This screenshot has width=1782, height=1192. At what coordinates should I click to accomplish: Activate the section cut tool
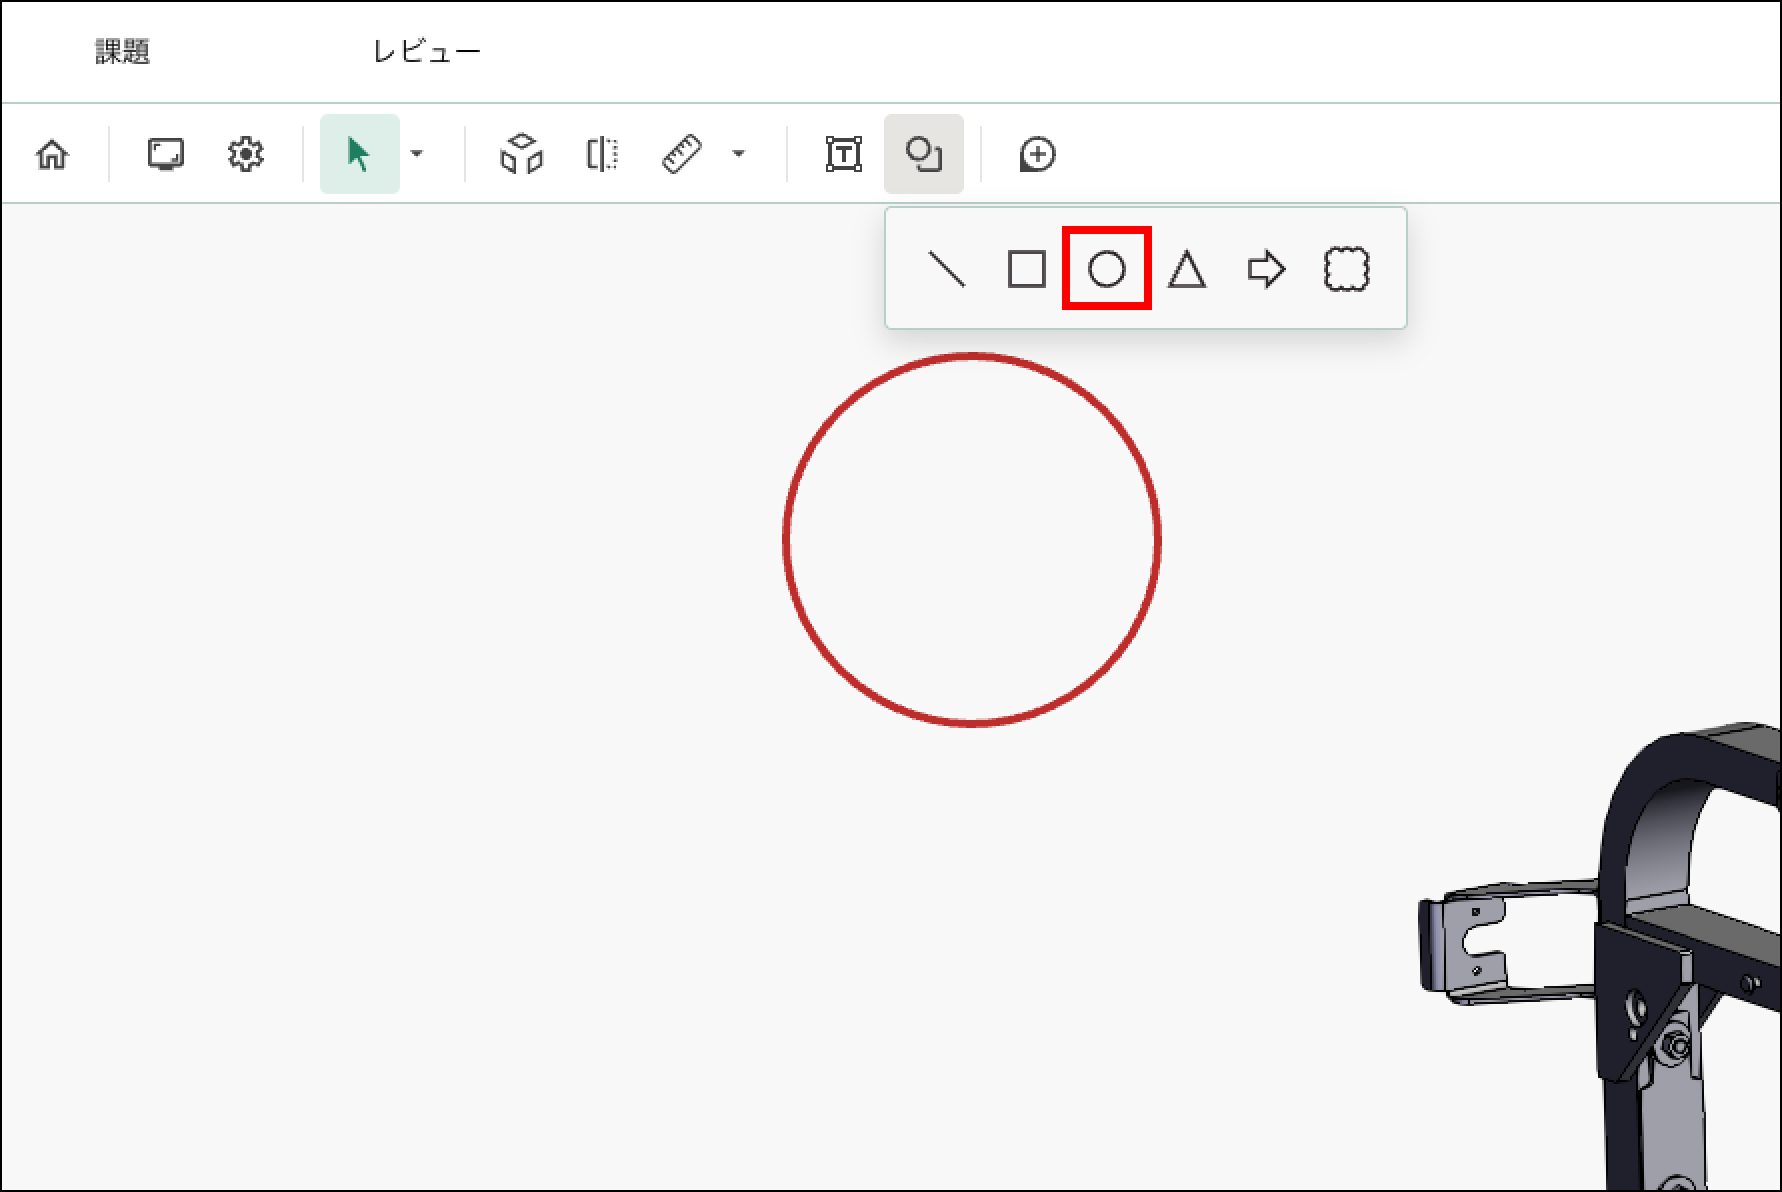[601, 154]
